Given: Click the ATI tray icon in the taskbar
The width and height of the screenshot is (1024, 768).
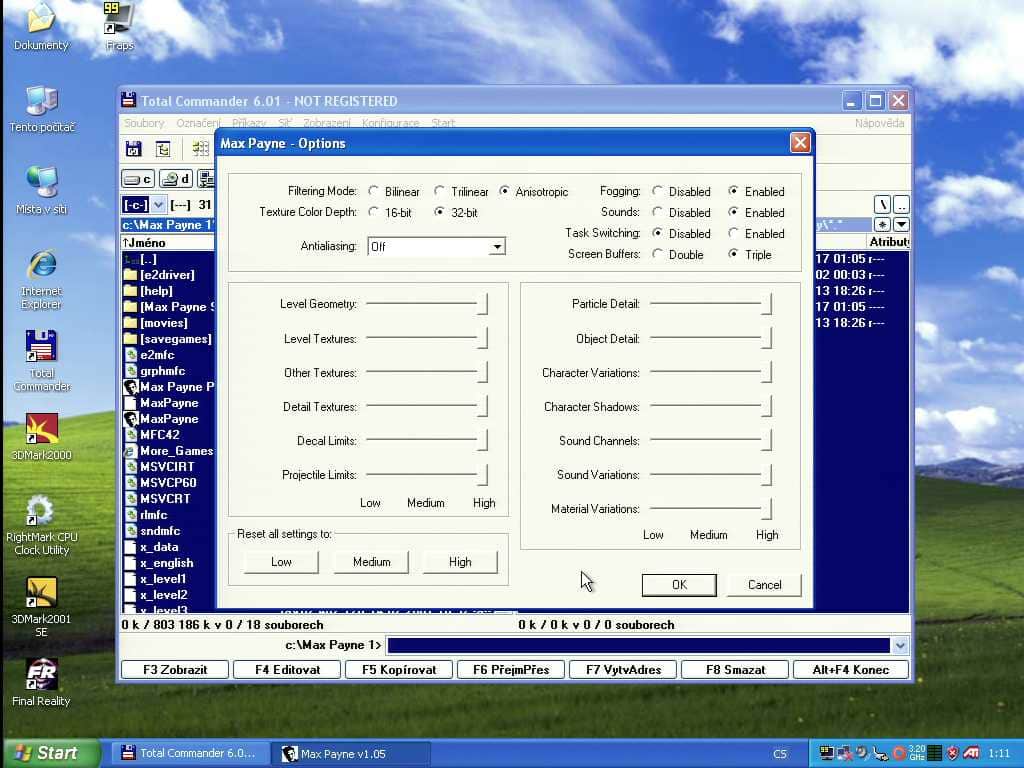Looking at the screenshot, I should [x=971, y=753].
